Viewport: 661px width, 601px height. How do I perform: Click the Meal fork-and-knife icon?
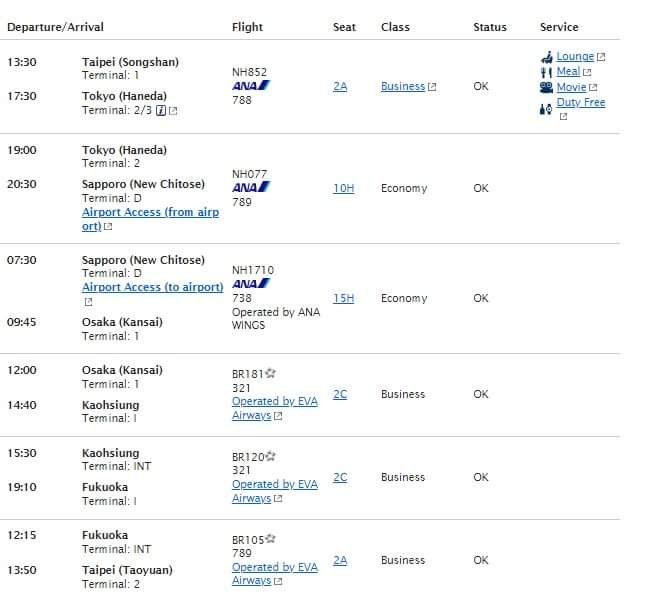pos(546,72)
